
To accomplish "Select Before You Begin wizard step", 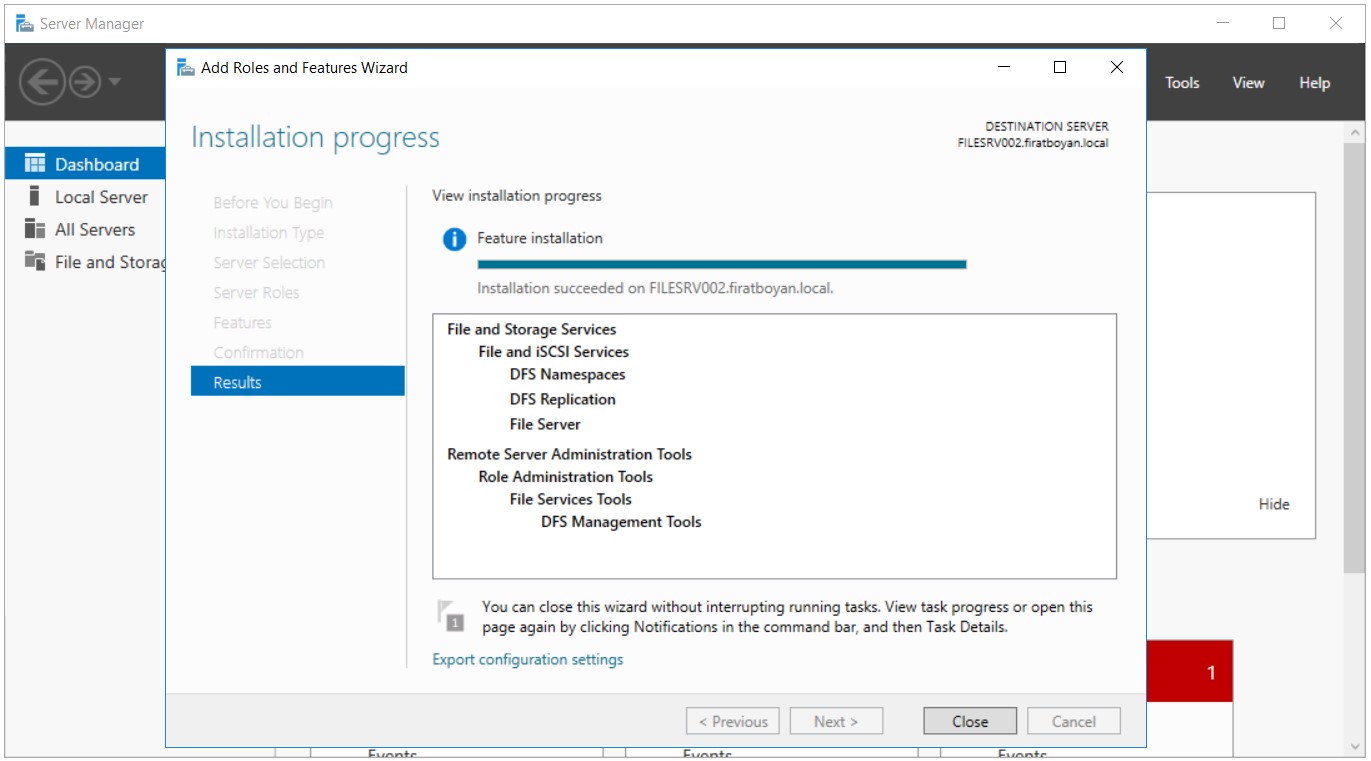I will (273, 203).
